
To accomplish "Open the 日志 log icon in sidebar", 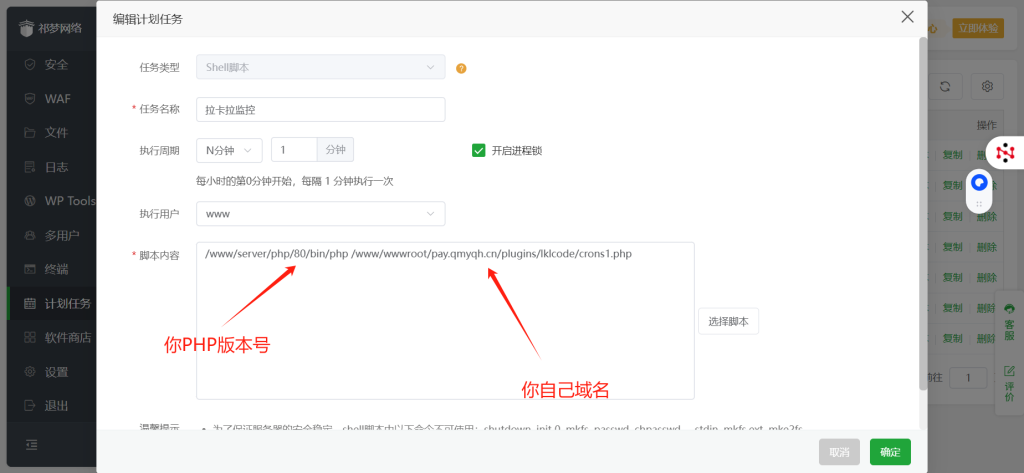I will (x=29, y=167).
